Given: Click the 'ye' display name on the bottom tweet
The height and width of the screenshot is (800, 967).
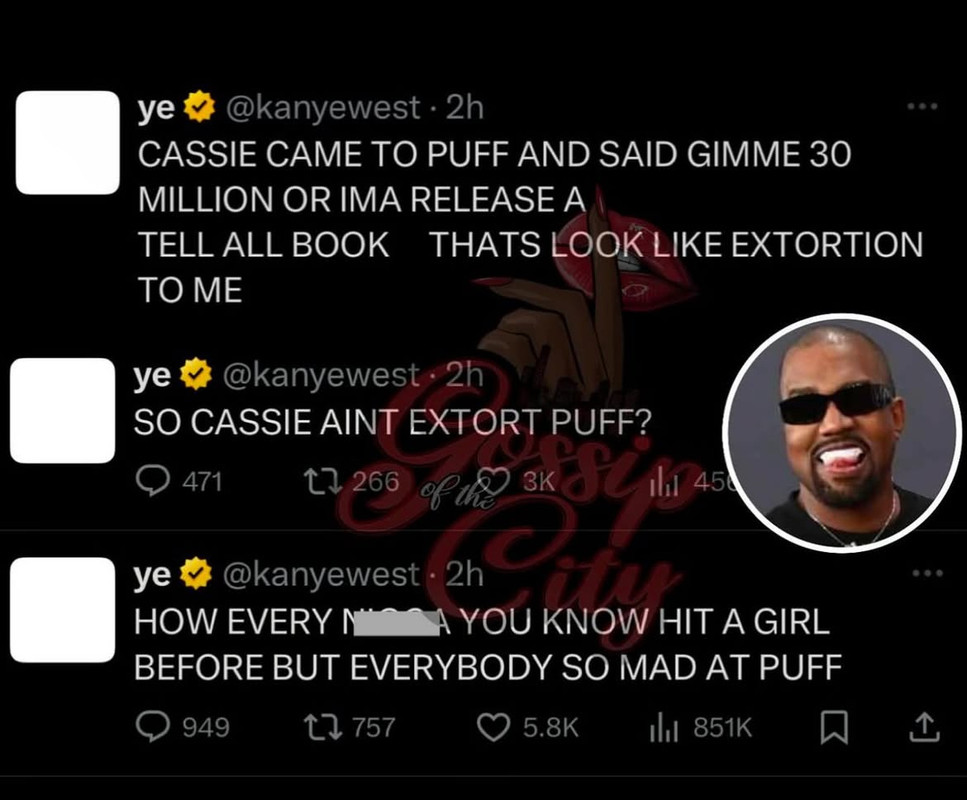Looking at the screenshot, I should point(152,574).
